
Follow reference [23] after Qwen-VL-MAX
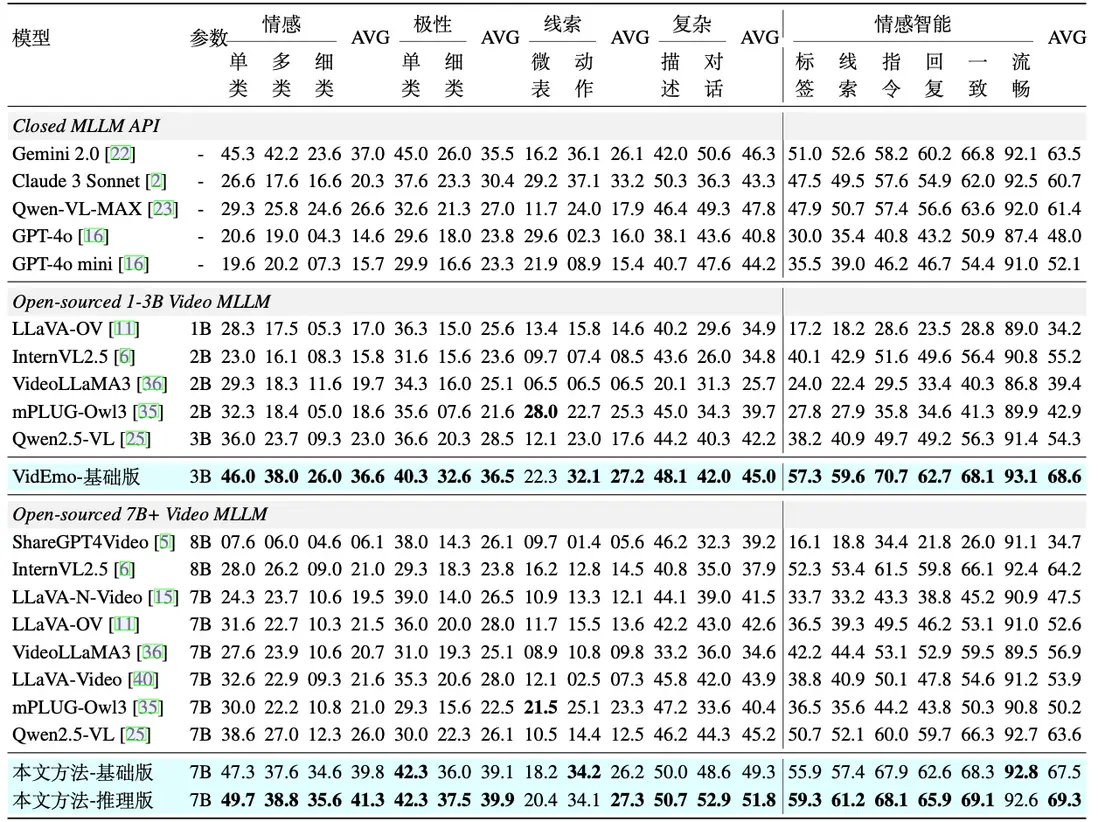pyautogui.click(x=162, y=209)
